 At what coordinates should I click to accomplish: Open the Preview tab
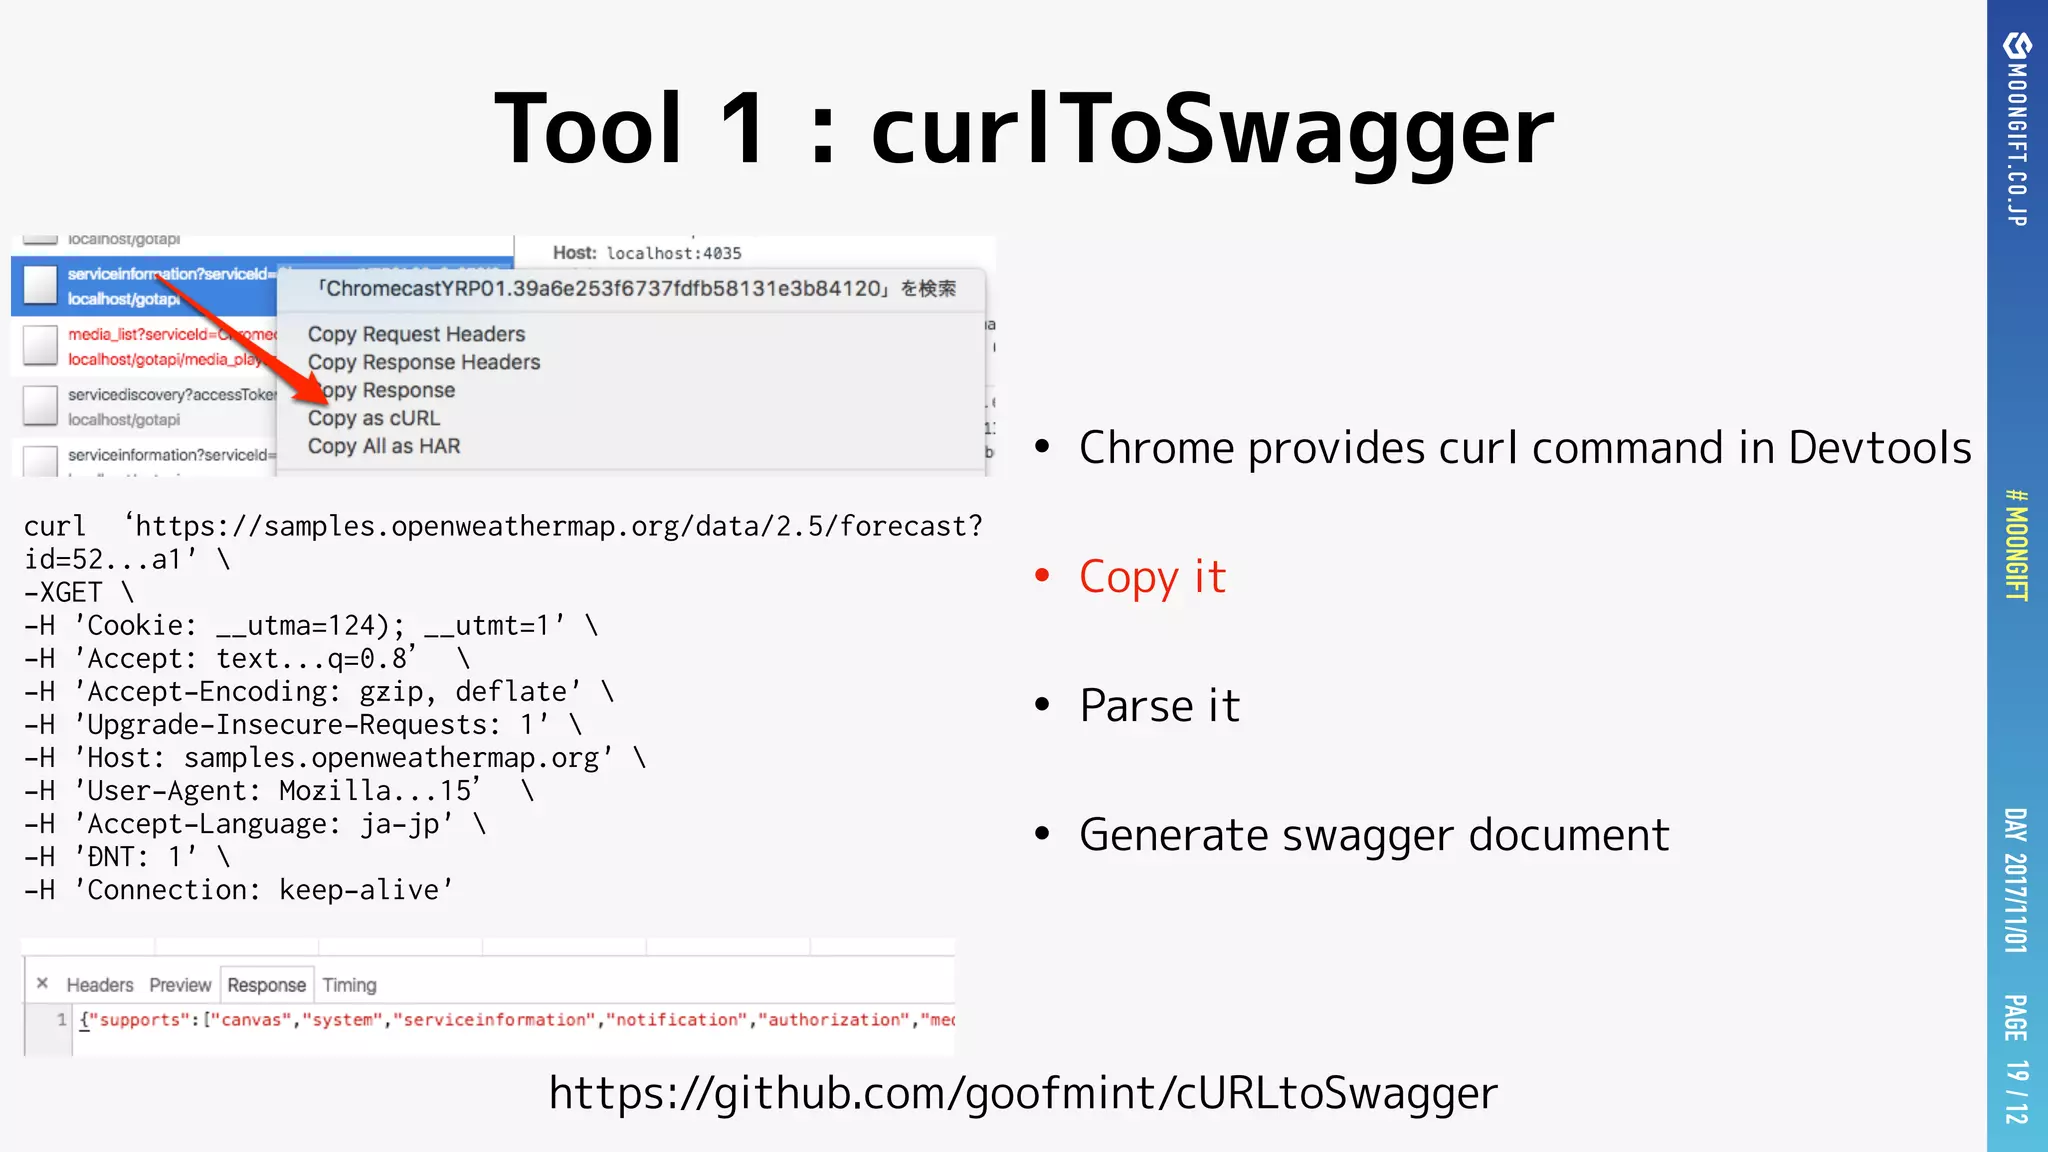point(180,985)
